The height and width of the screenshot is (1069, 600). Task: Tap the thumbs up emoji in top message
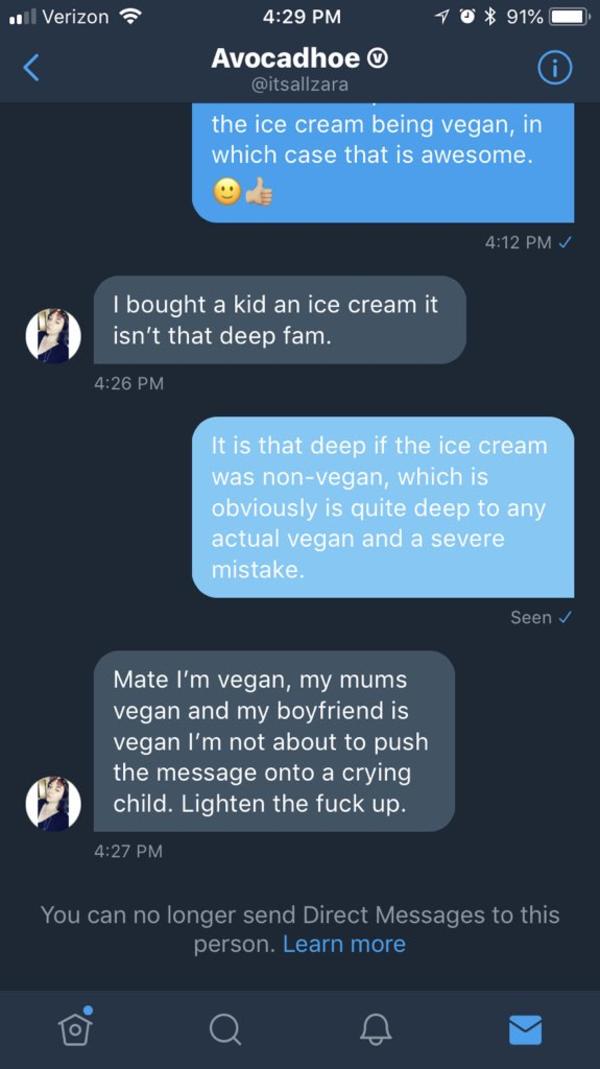coord(259,193)
